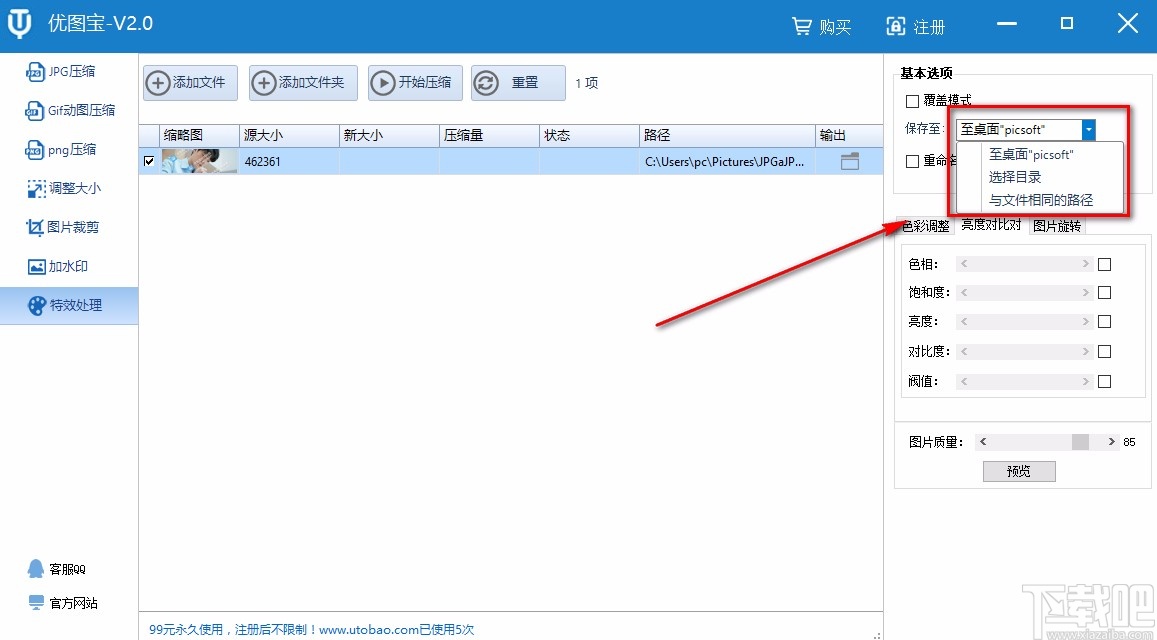Image resolution: width=1157 pixels, height=640 pixels.
Task: Click the 阈值 slider track
Action: [x=1024, y=382]
